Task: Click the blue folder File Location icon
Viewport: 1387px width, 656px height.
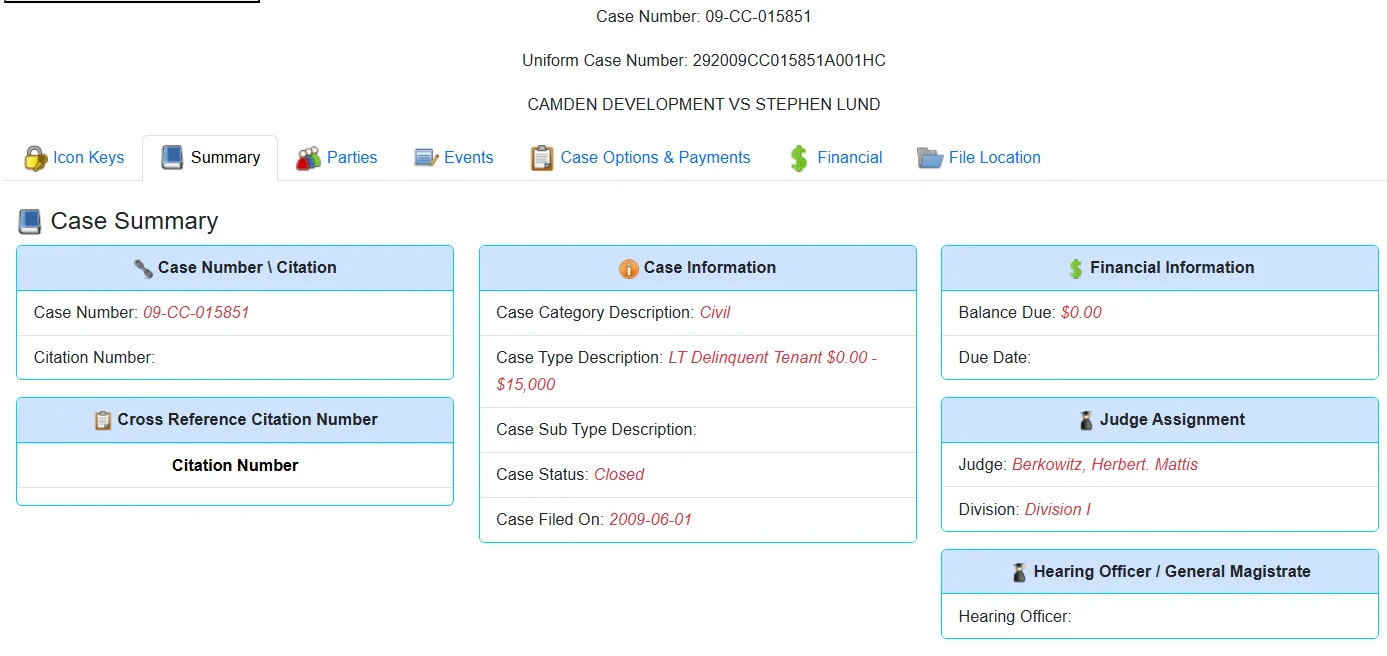Action: 930,158
